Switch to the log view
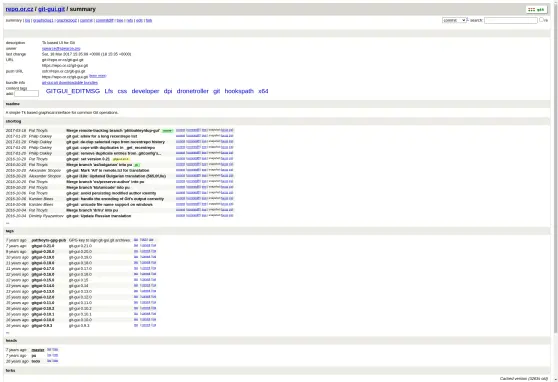This screenshot has height=382, width=558. pyautogui.click(x=27, y=21)
